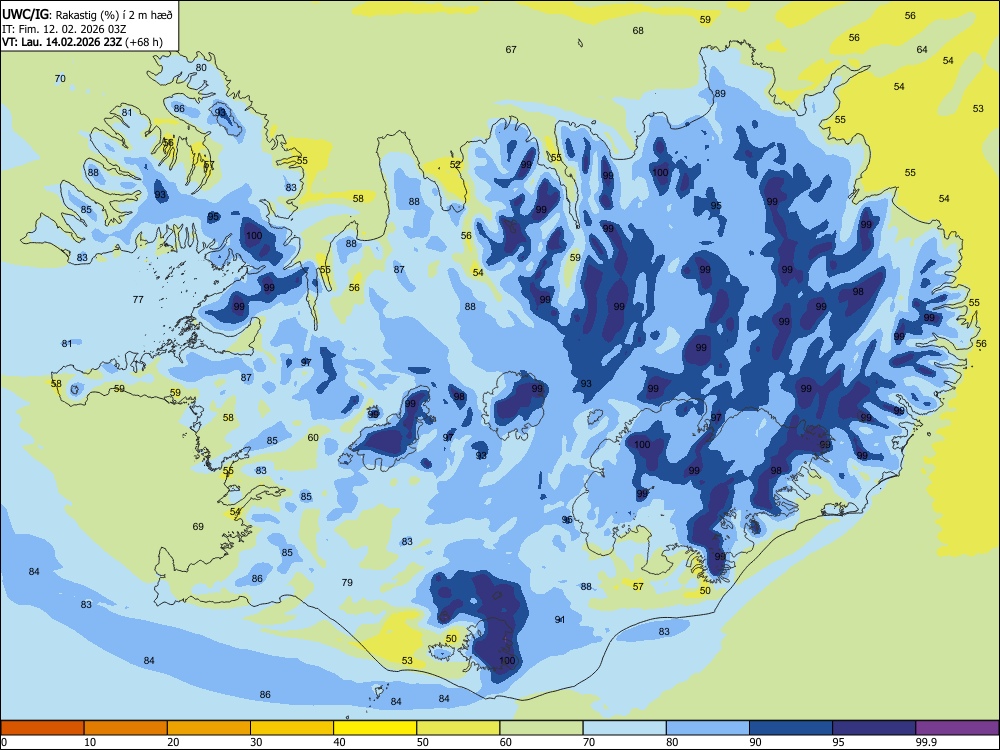The height and width of the screenshot is (750, 1000).
Task: Click the dark orange 0–10 legend swatch
Action: click(43, 728)
